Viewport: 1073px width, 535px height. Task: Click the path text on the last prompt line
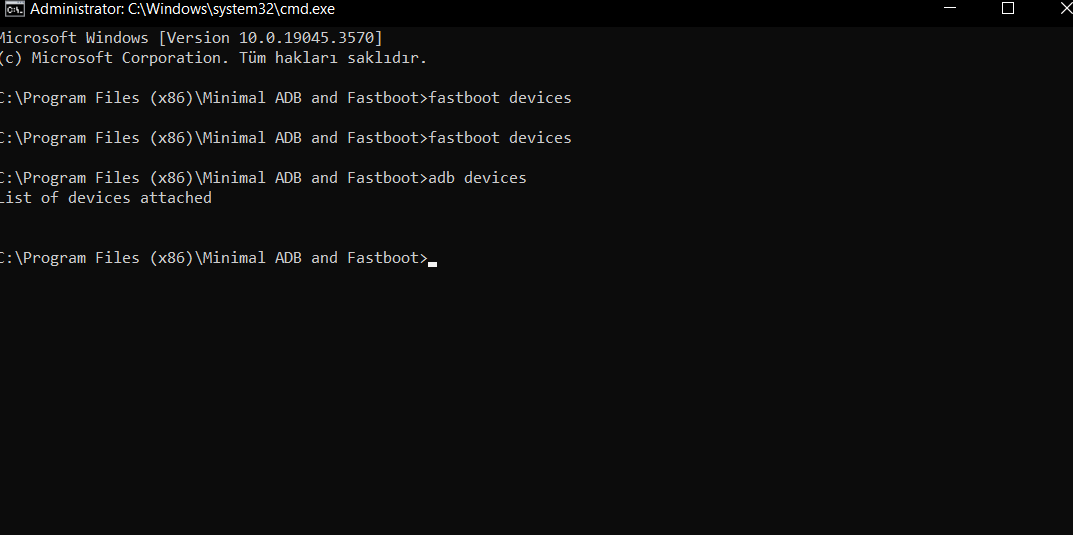click(x=212, y=258)
